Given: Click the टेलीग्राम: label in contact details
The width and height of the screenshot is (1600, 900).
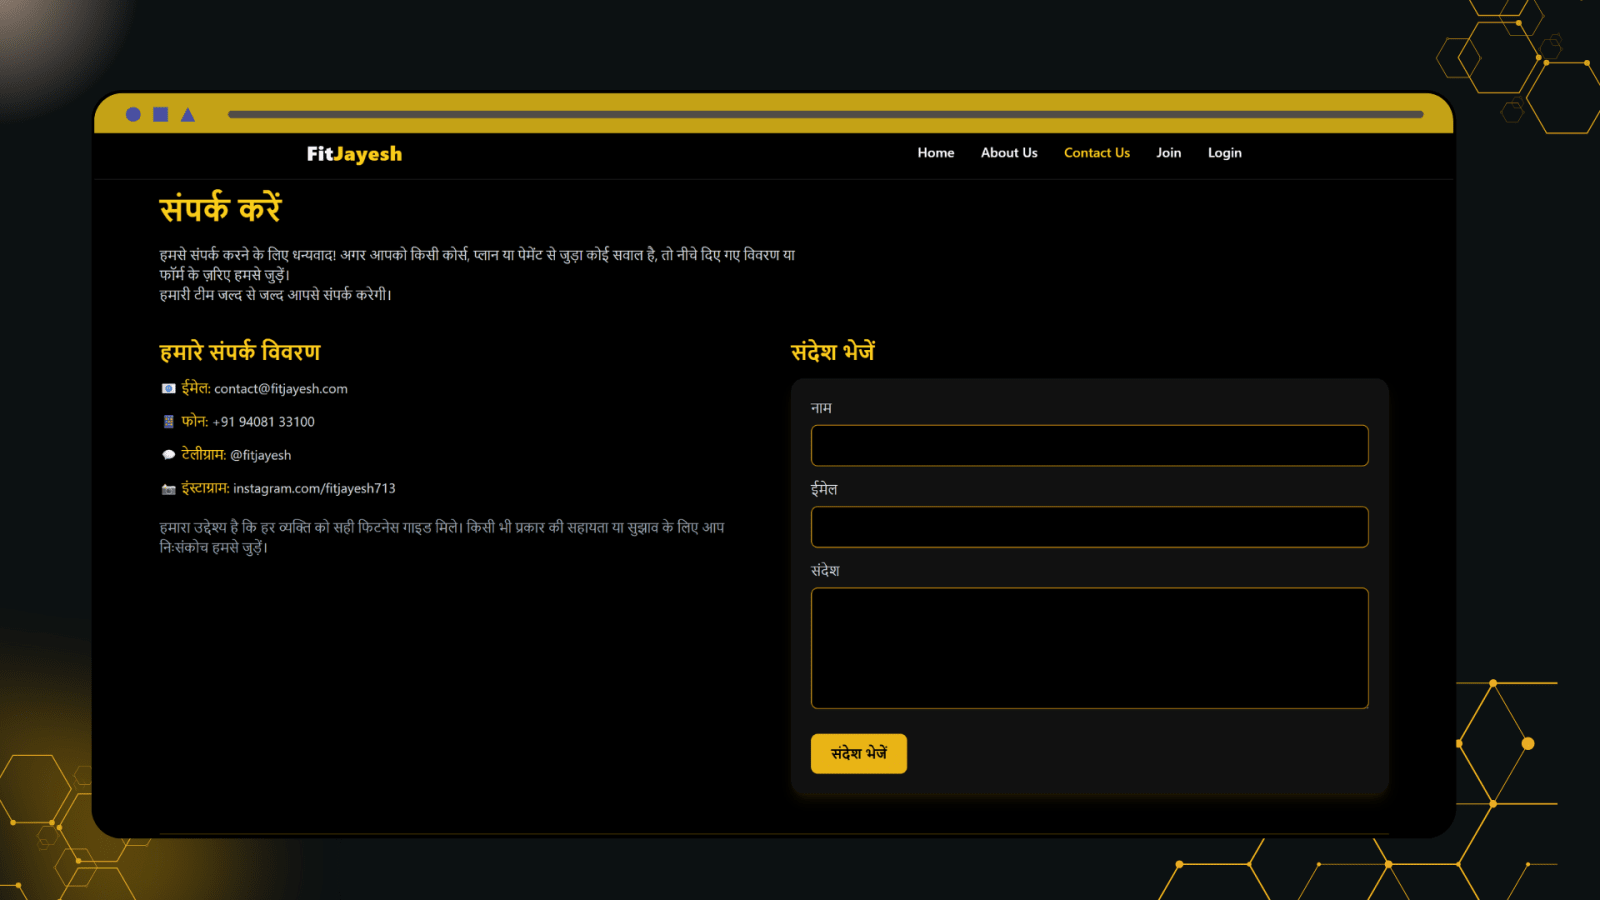Looking at the screenshot, I should pyautogui.click(x=204, y=454).
